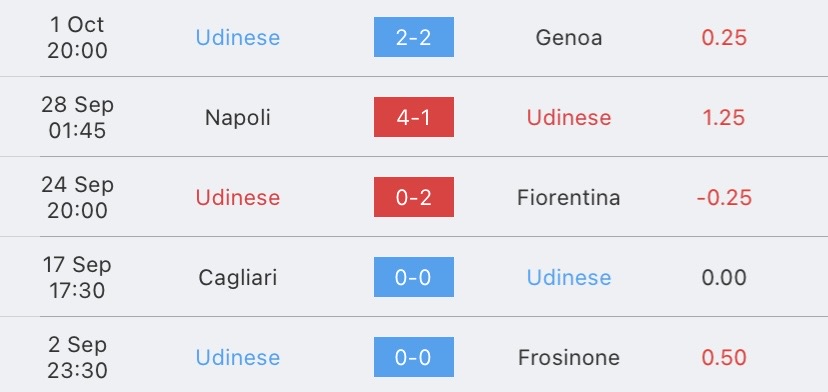Select Udinese in the 28 Sep match row
828x392 pixels.
coord(569,117)
